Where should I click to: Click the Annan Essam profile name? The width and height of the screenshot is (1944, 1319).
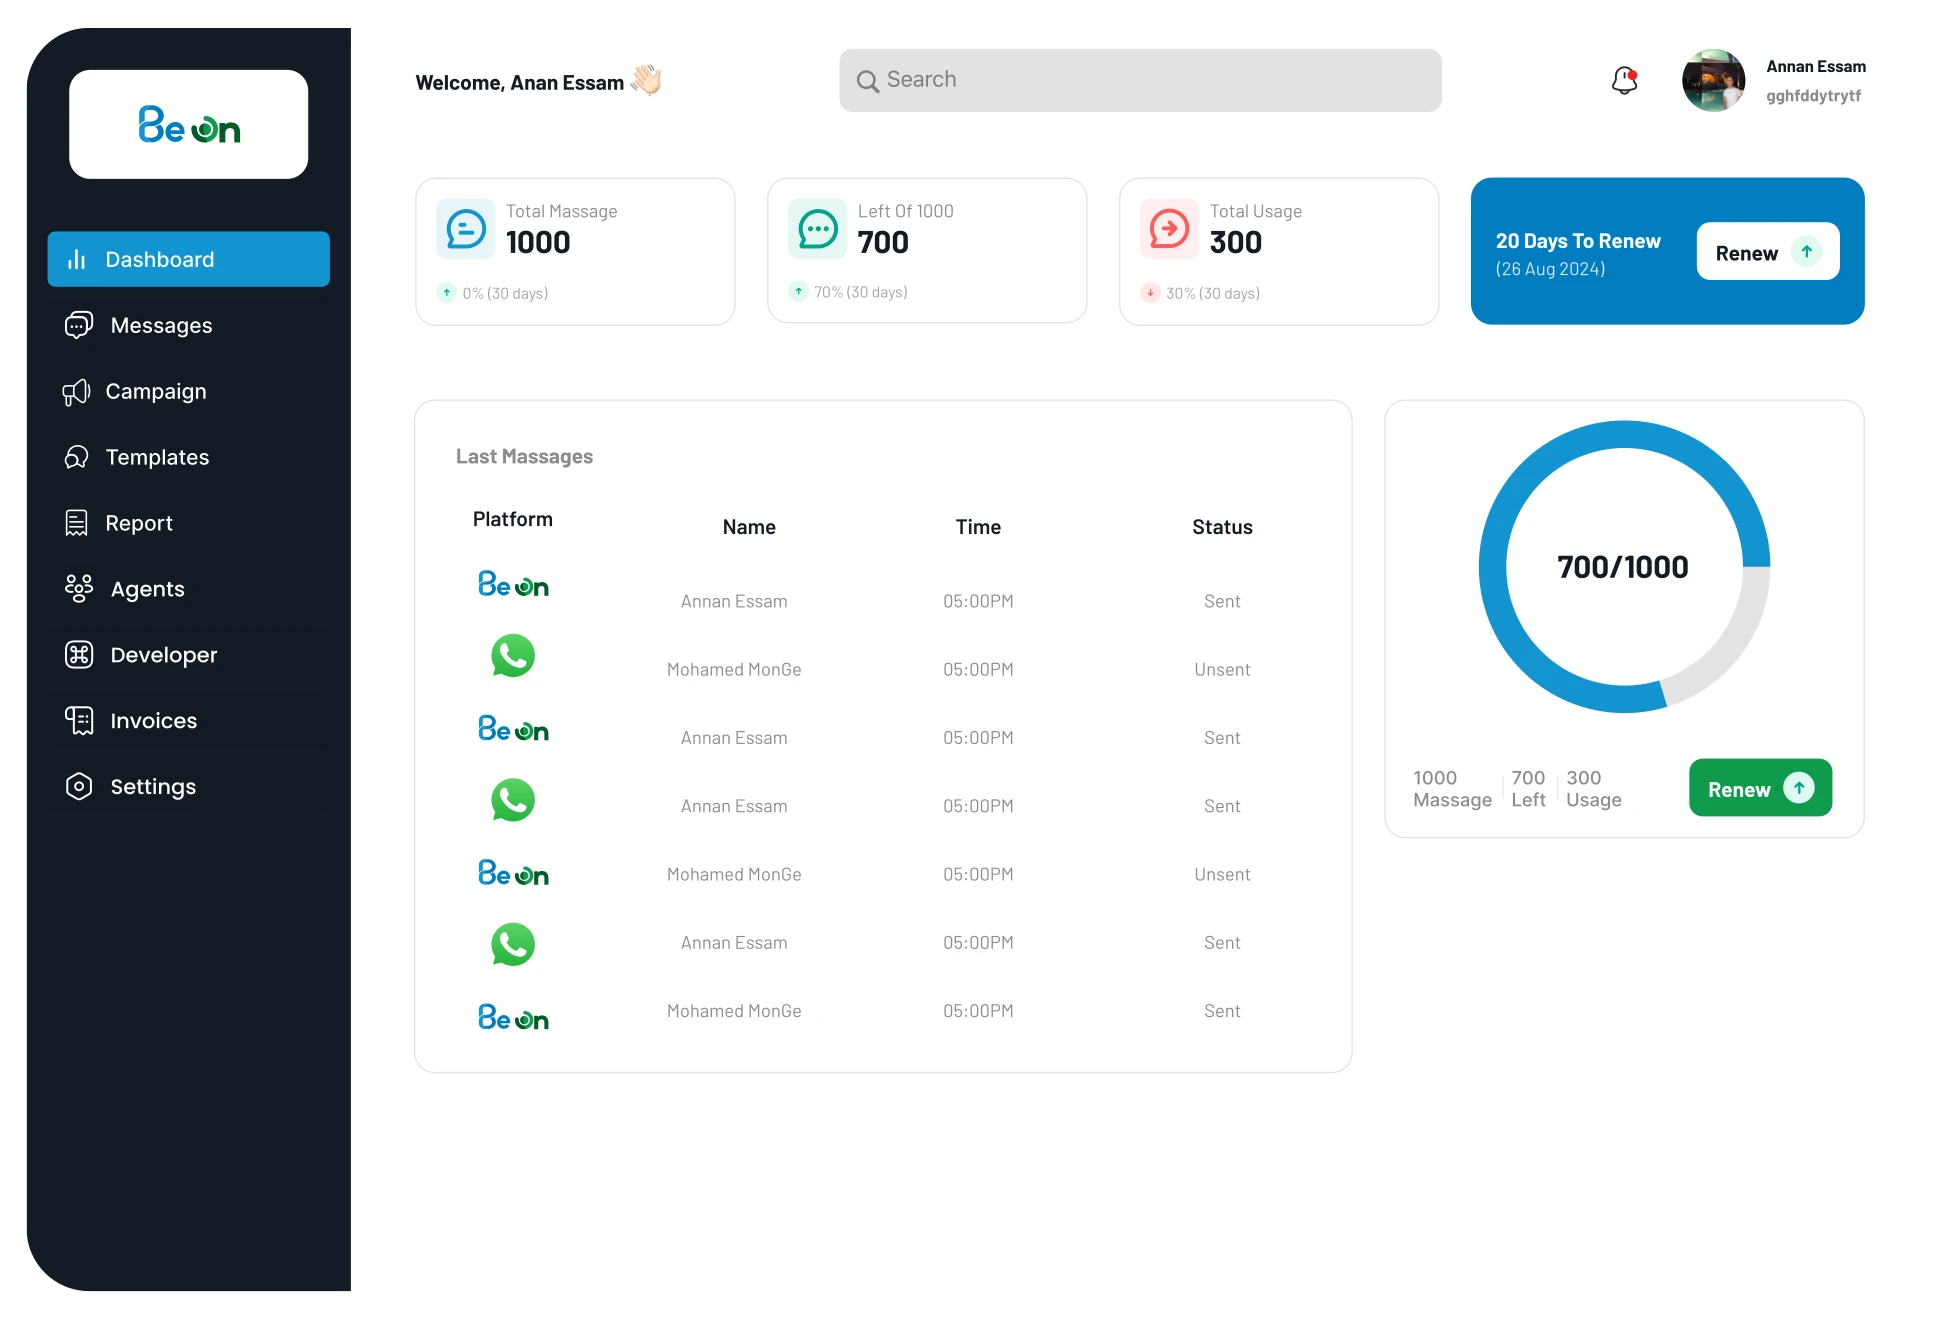click(1816, 67)
